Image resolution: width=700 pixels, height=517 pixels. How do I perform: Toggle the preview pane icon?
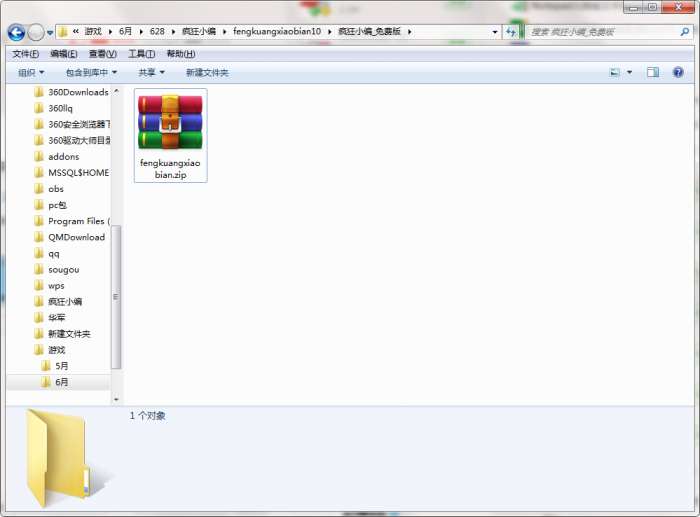[653, 72]
